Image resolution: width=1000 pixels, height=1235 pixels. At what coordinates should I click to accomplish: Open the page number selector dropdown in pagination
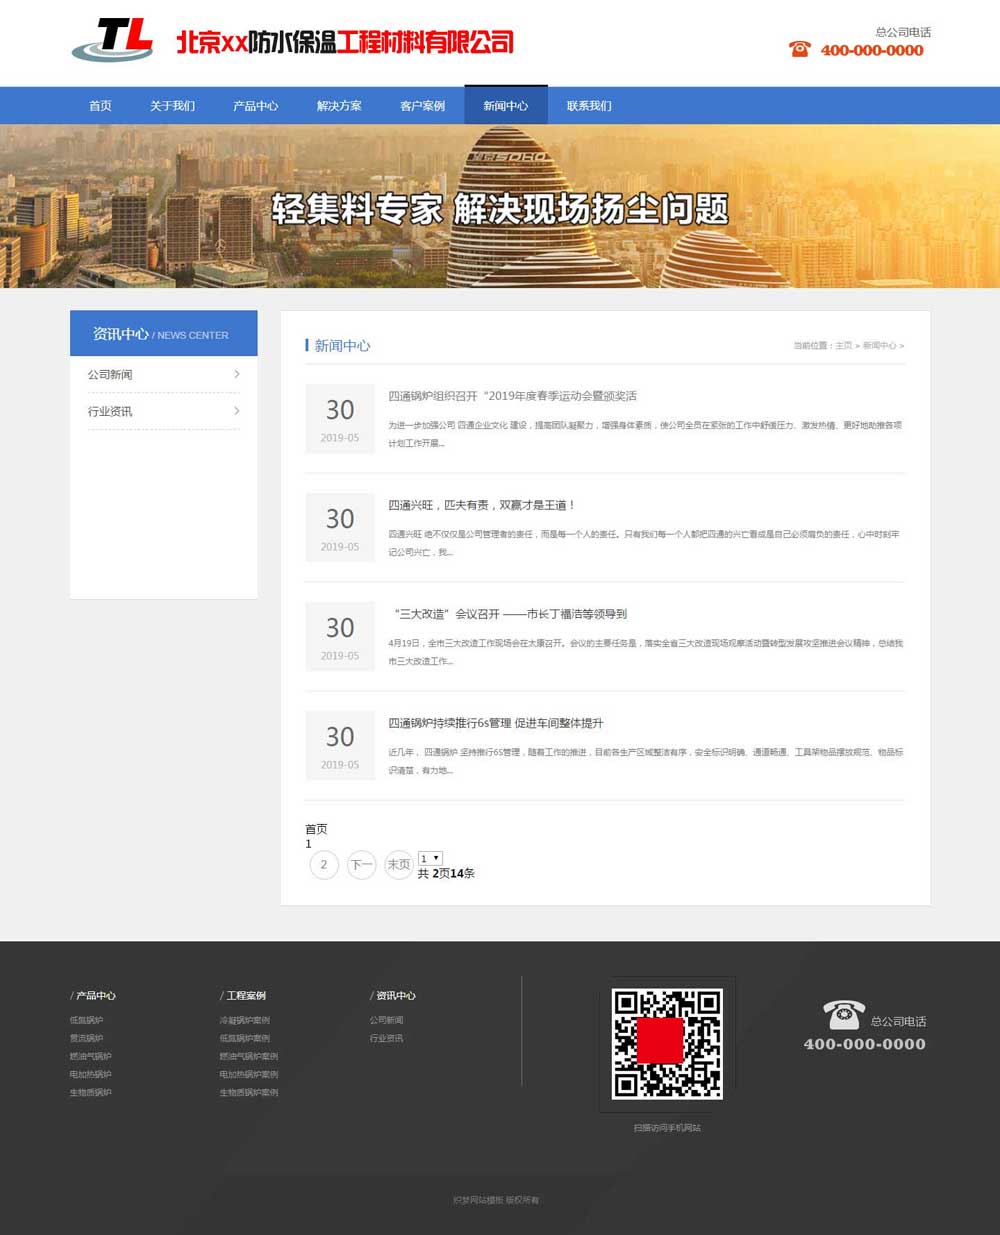[429, 858]
